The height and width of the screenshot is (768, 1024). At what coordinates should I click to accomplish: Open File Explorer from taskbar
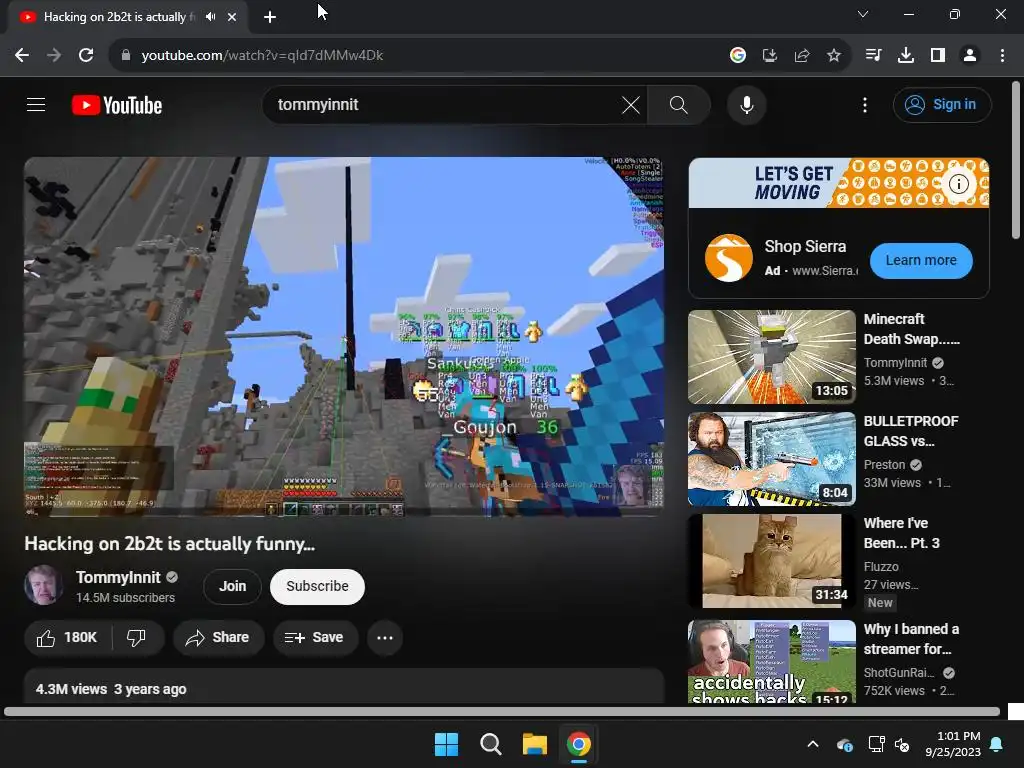tap(534, 744)
